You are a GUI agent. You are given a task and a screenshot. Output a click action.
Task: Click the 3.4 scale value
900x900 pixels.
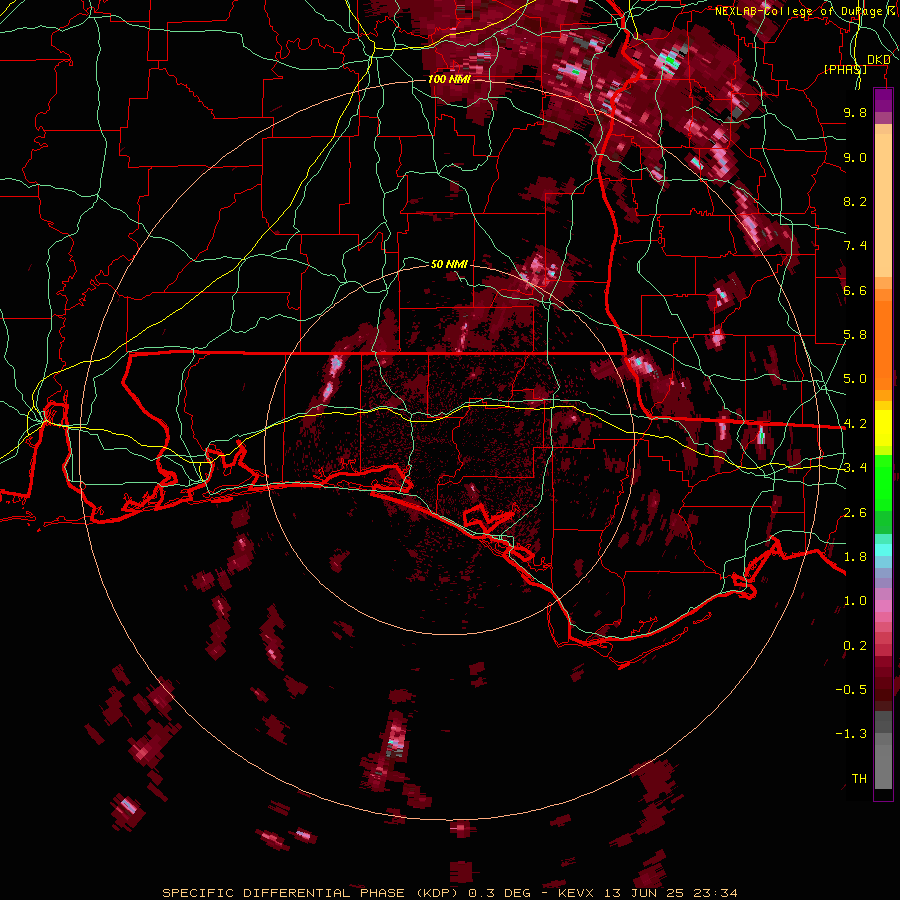click(x=855, y=468)
